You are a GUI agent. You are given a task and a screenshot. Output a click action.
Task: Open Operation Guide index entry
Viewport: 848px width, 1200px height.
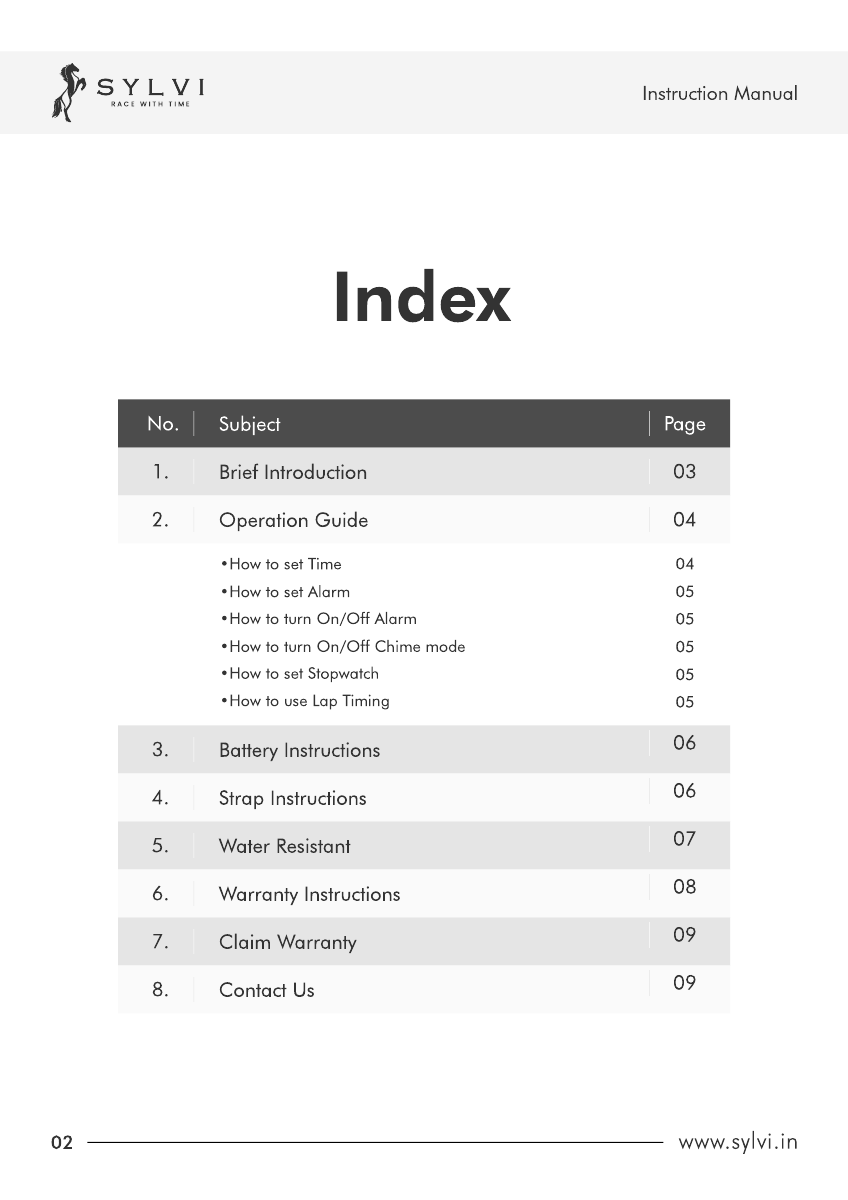(293, 520)
